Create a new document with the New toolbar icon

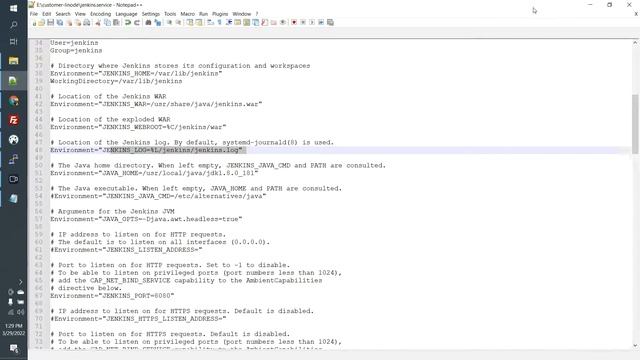(x=34, y=23)
